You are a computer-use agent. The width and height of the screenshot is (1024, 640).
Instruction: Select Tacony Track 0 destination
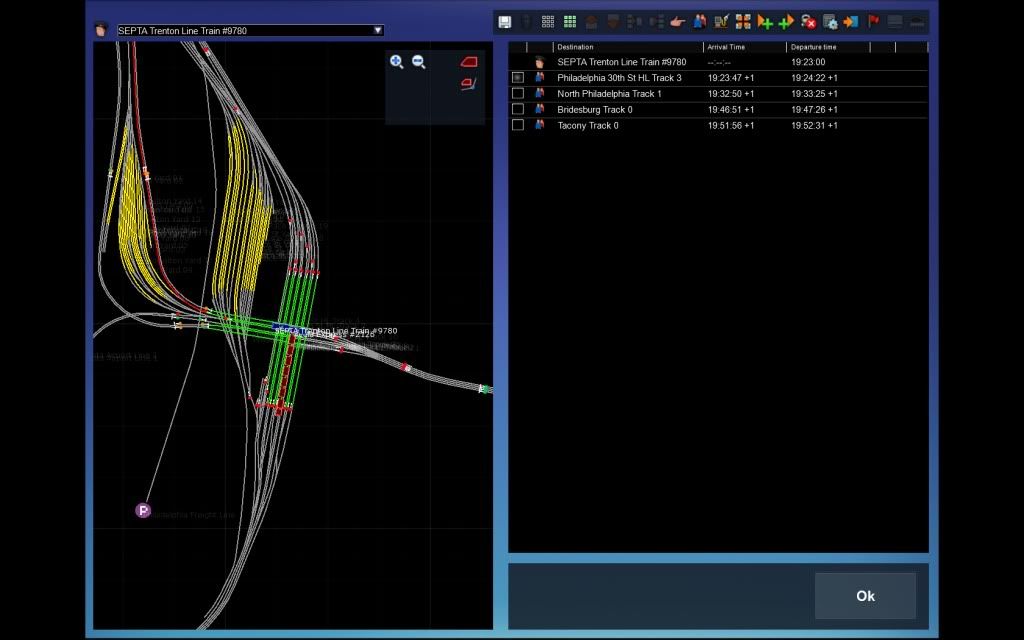click(x=588, y=125)
